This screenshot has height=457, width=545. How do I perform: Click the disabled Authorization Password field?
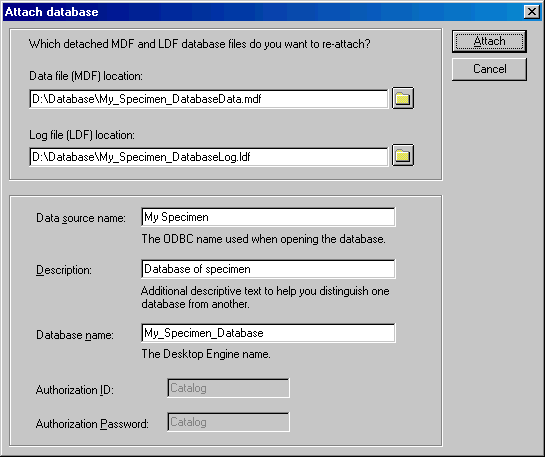point(228,422)
